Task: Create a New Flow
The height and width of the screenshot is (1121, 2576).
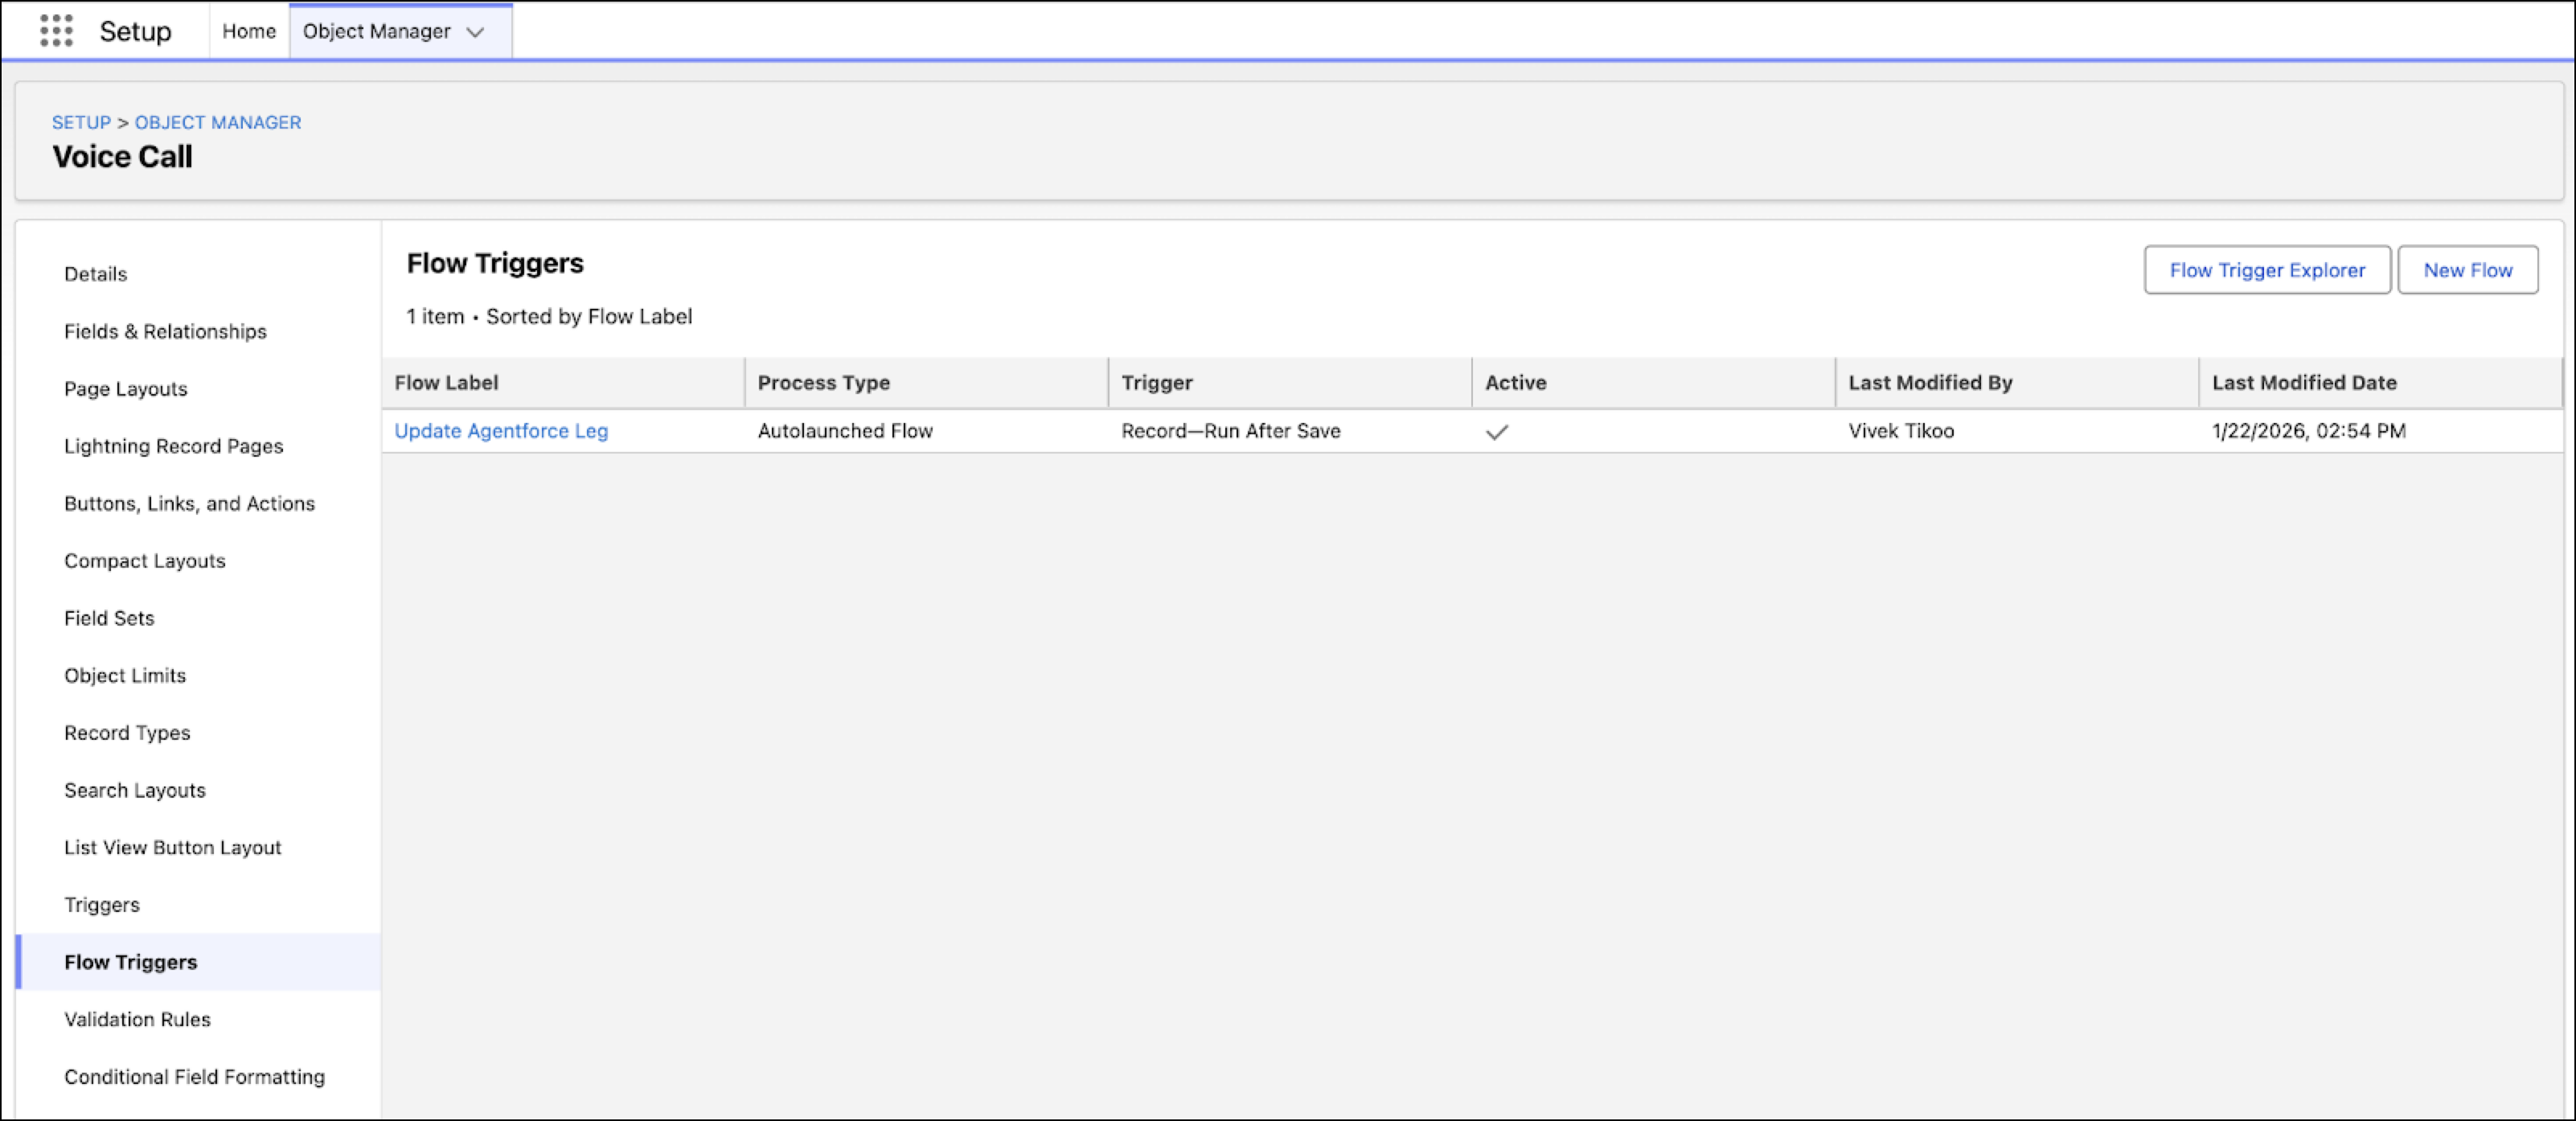Action: pos(2467,270)
